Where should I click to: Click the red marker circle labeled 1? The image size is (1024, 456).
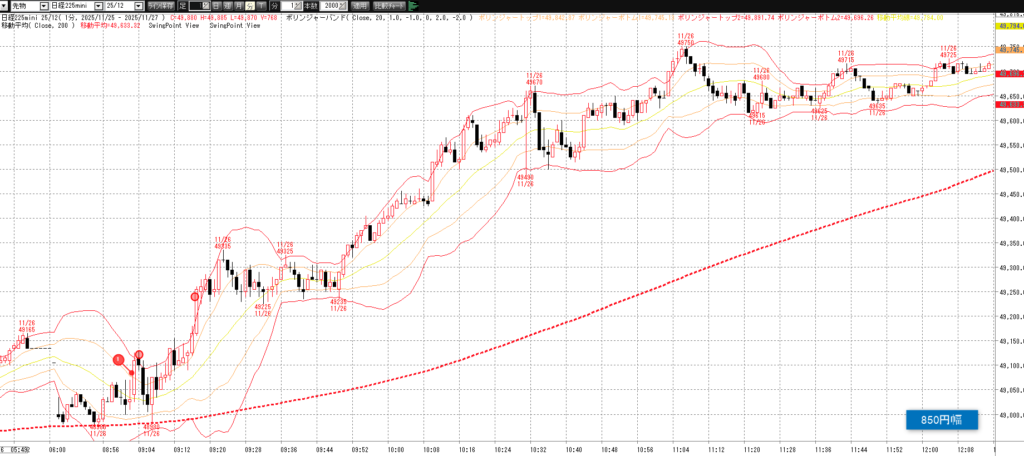[x=118, y=358]
